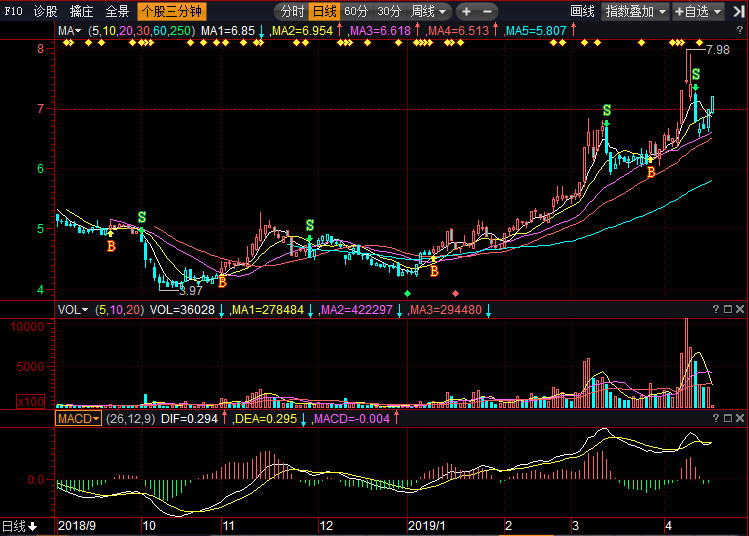Open the 画线 drawing tools
The width and height of the screenshot is (749, 536).
[582, 11]
